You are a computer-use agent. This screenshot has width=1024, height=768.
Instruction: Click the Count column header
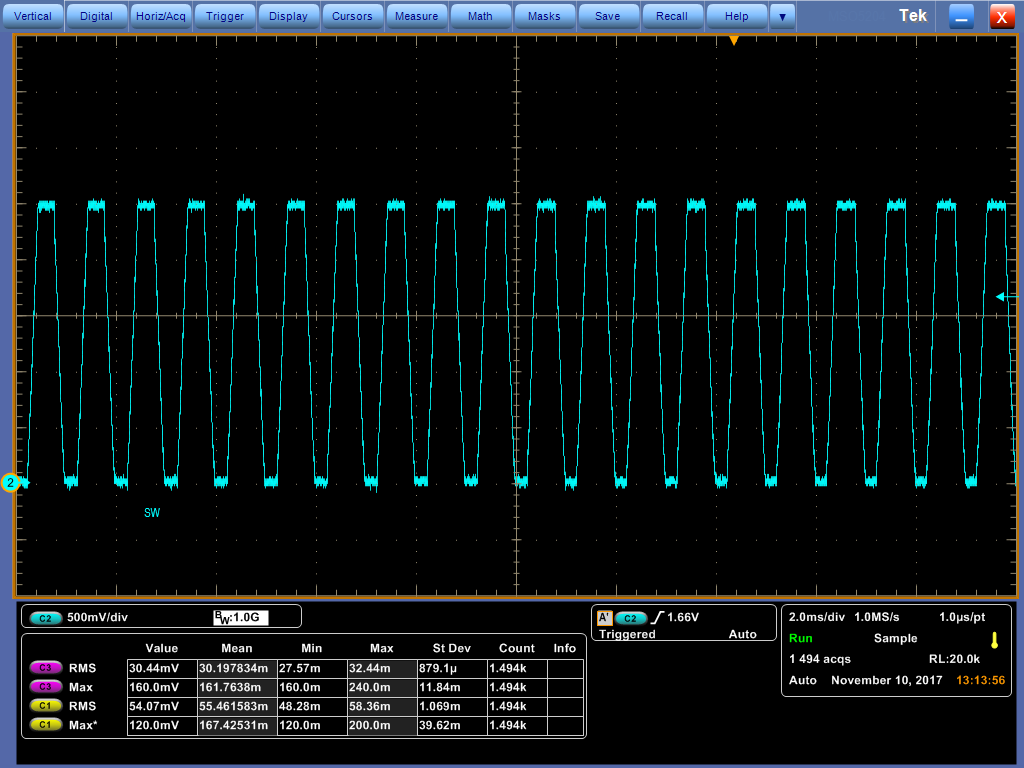click(x=517, y=648)
